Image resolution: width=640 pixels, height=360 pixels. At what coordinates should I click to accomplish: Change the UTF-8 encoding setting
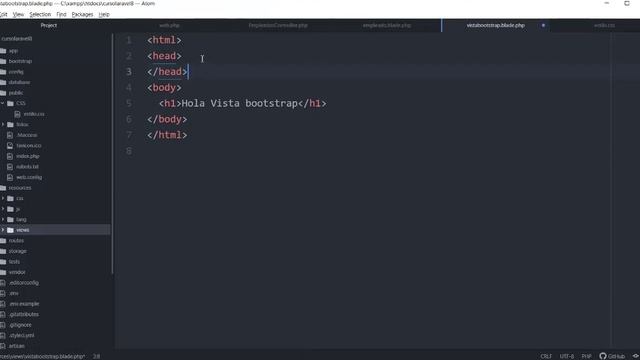click(567, 356)
